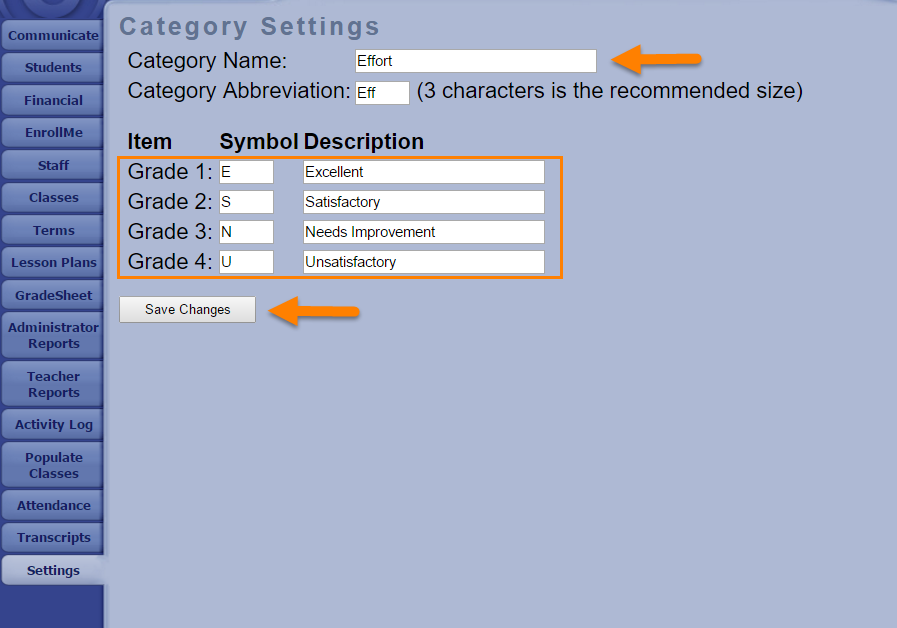The width and height of the screenshot is (897, 628).
Task: Open Administrator Reports
Action: click(x=53, y=335)
